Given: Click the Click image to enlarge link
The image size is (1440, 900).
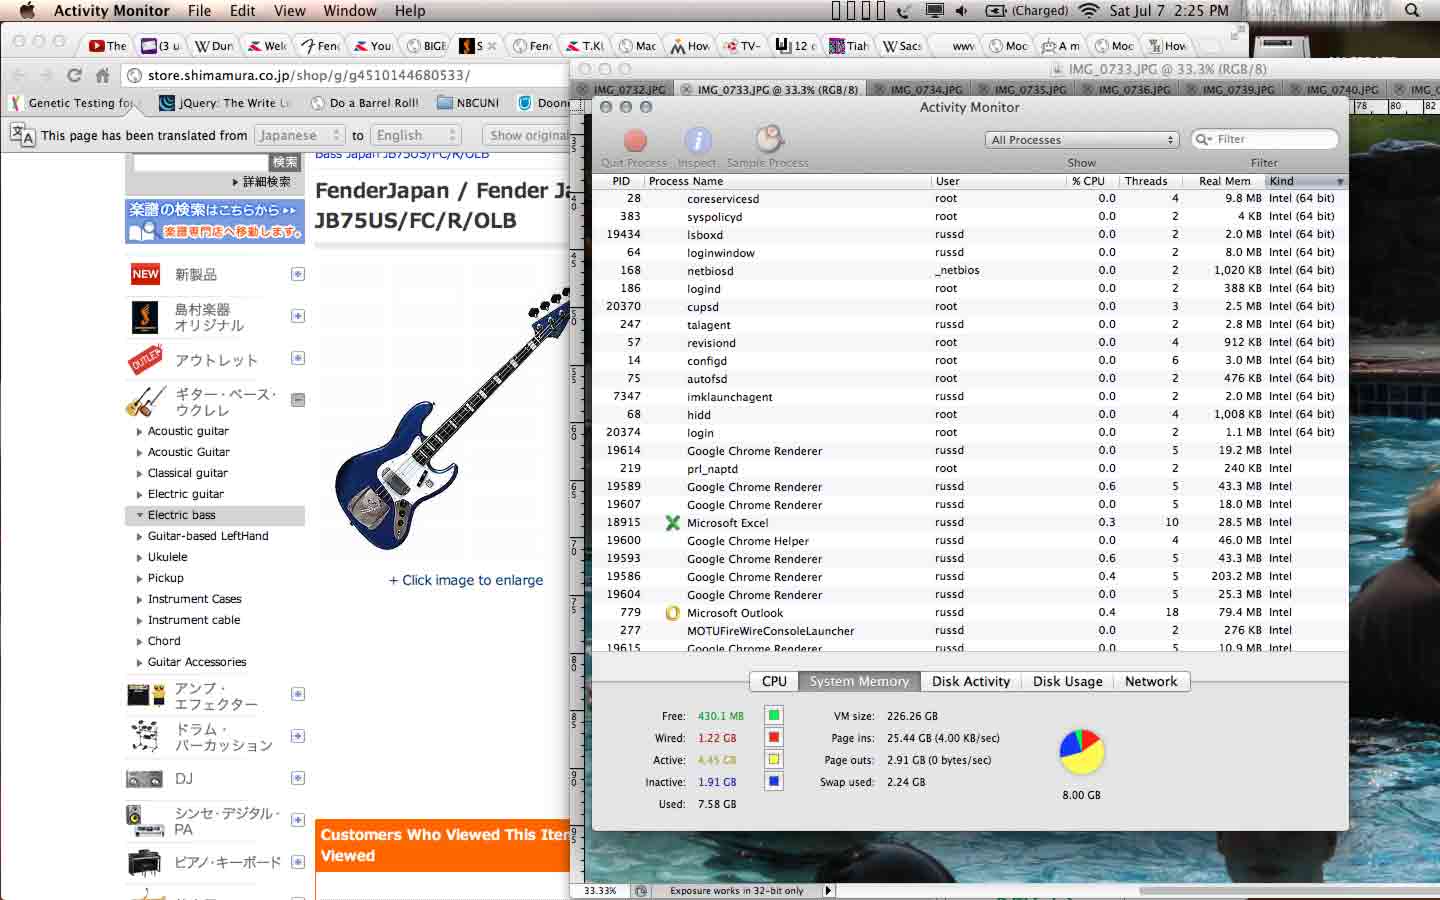Looking at the screenshot, I should 466,580.
